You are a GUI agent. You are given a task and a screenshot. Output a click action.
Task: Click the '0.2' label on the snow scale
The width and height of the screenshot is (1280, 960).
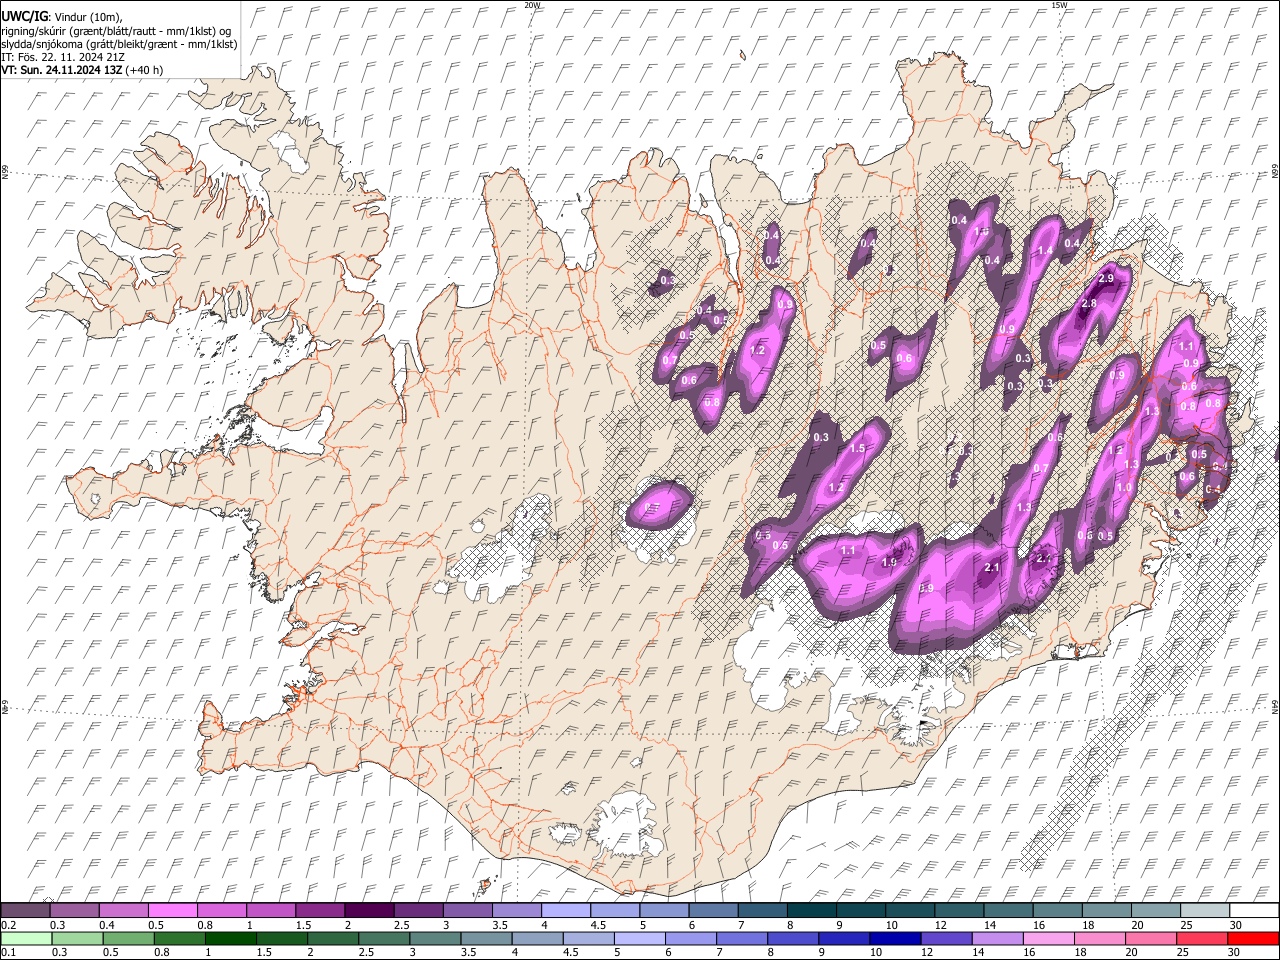pyautogui.click(x=9, y=925)
